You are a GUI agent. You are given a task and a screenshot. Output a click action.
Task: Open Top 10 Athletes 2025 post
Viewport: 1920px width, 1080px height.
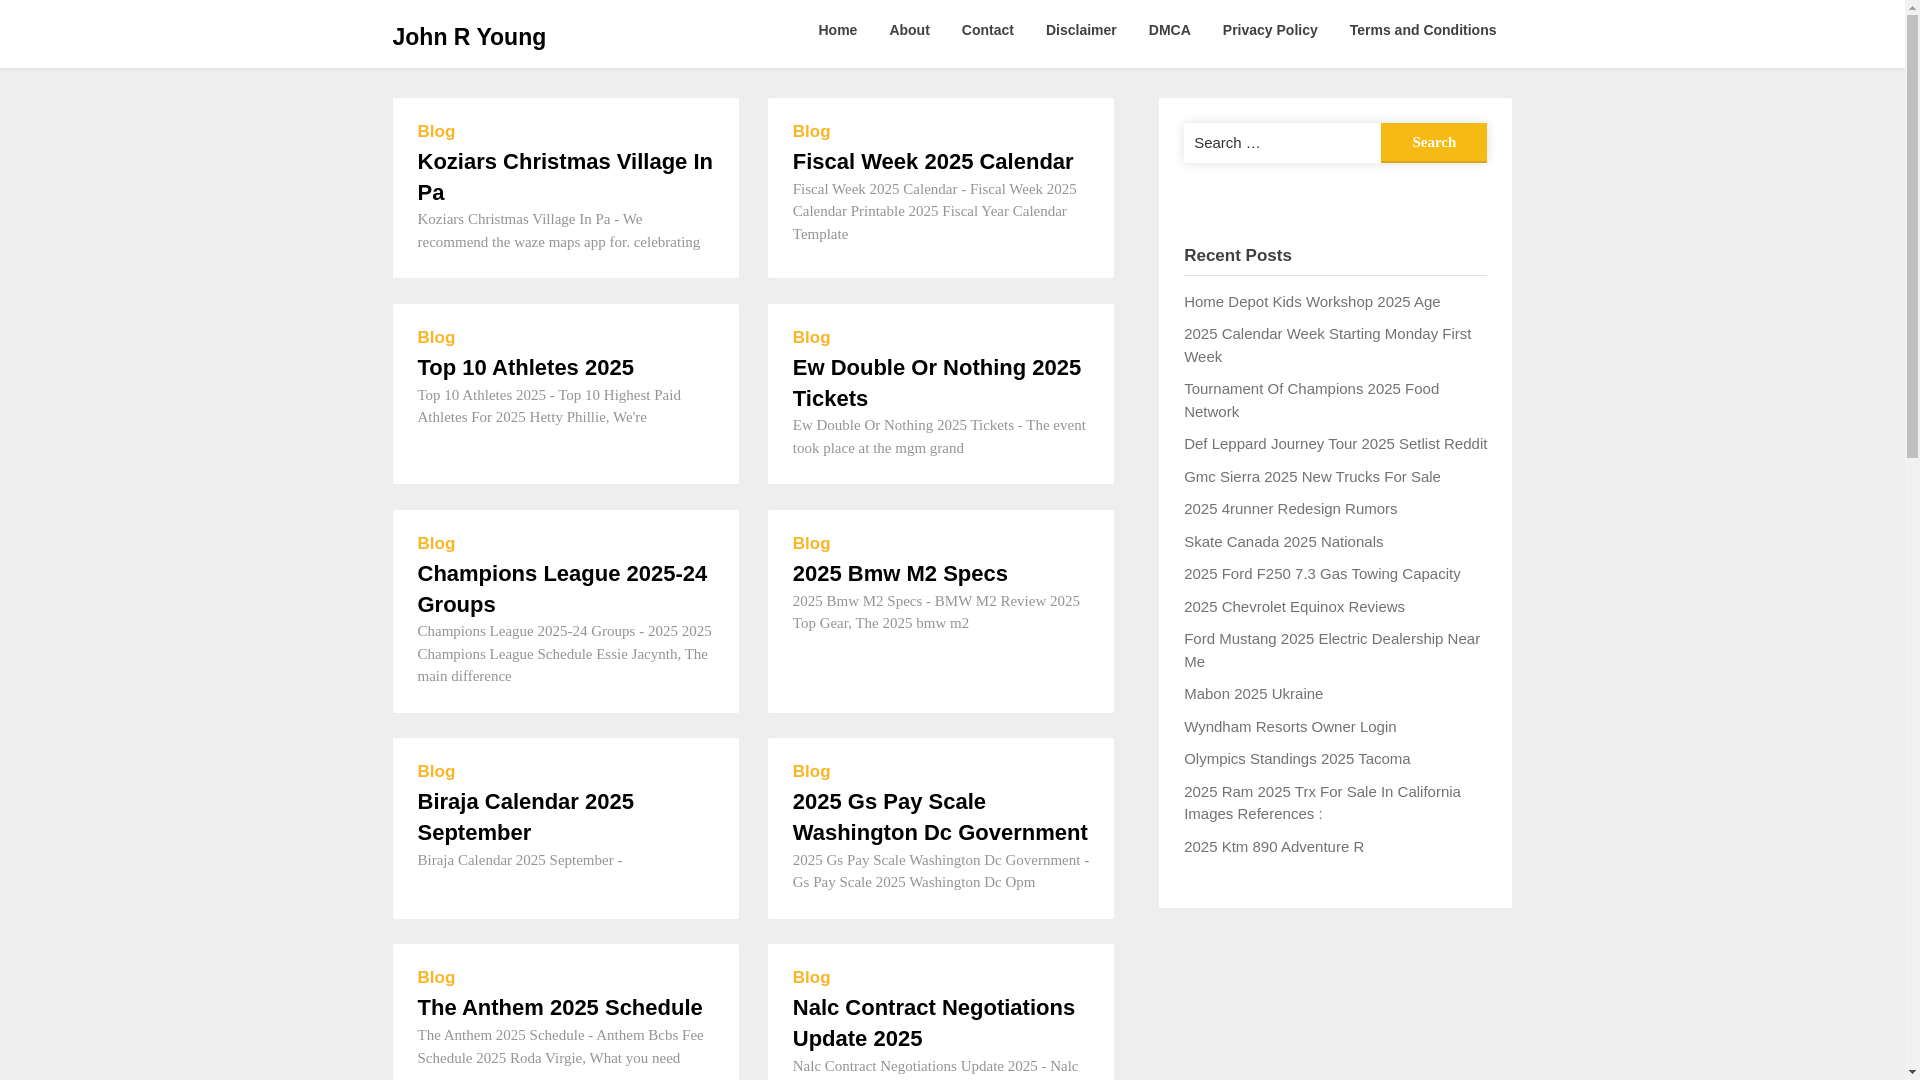point(525,367)
